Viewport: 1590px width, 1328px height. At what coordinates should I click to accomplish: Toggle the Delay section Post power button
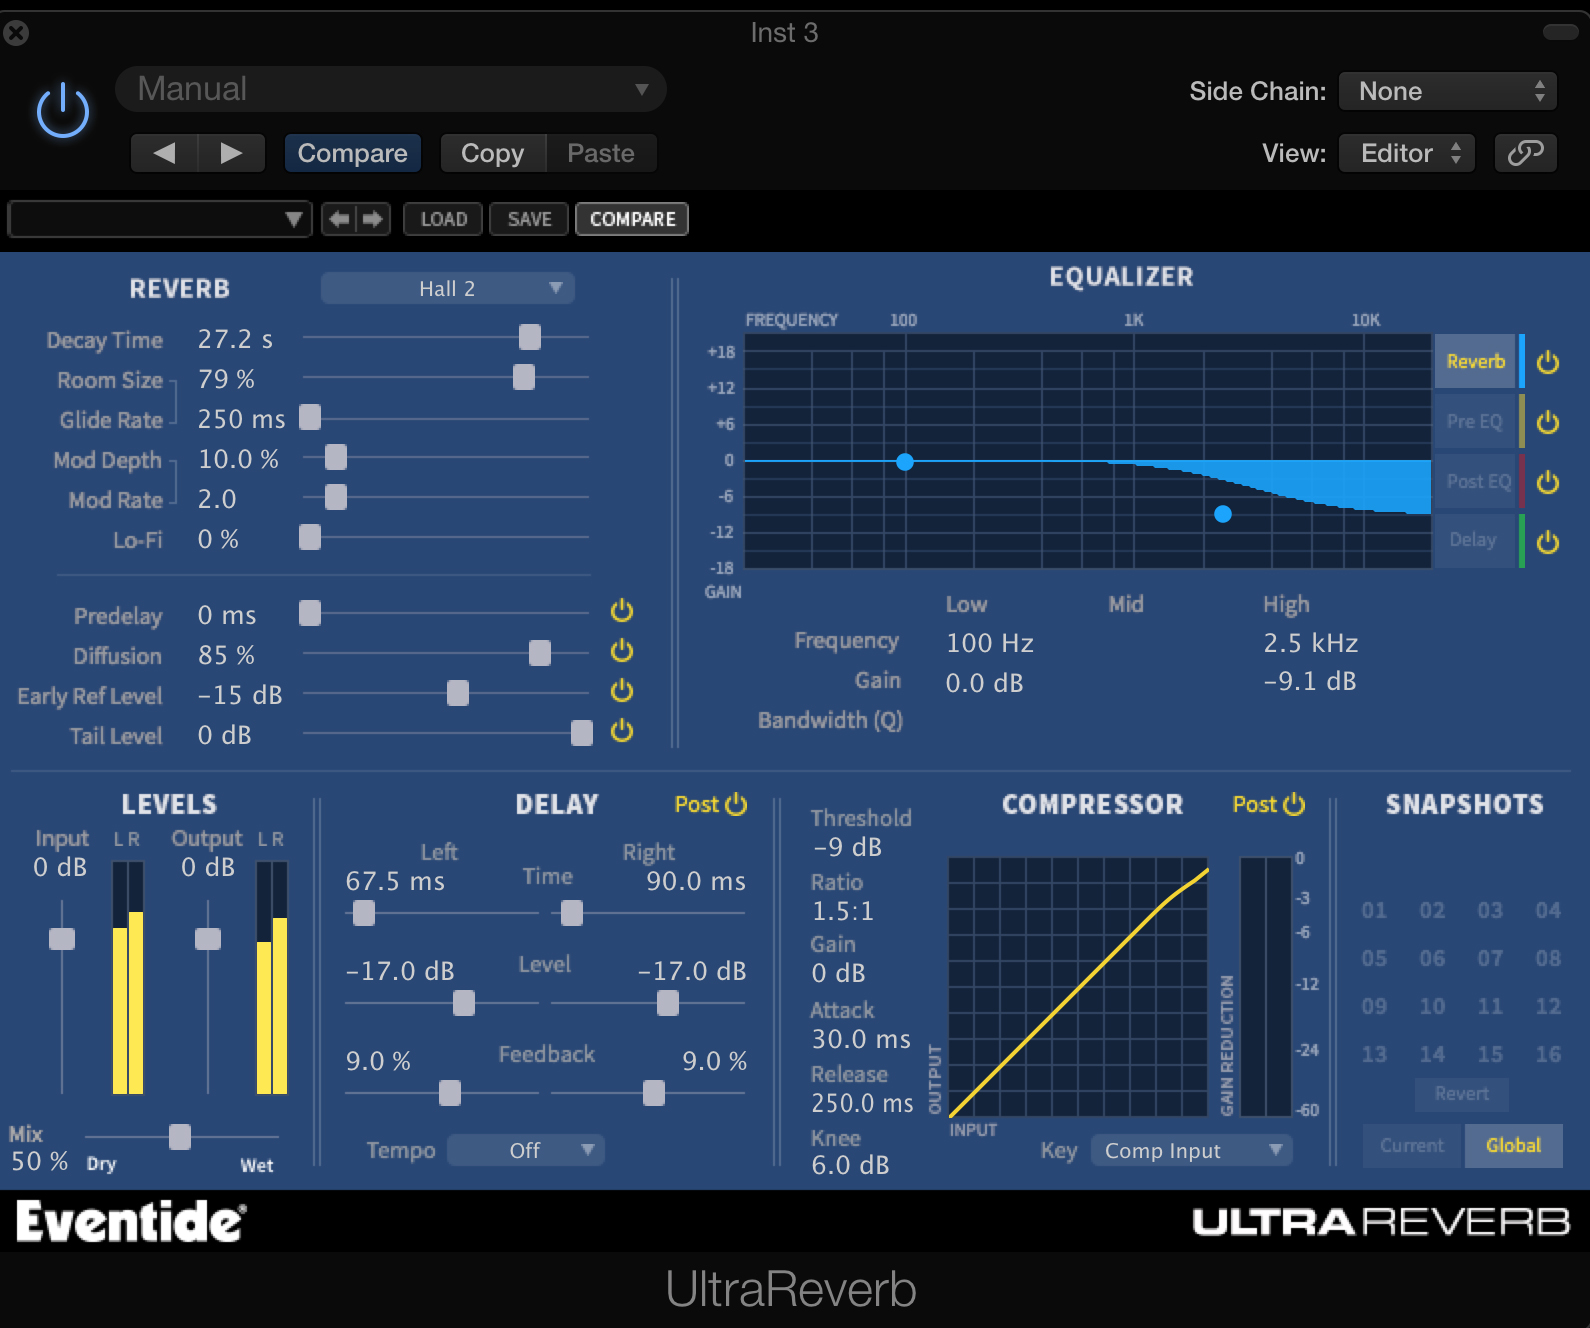point(736,804)
